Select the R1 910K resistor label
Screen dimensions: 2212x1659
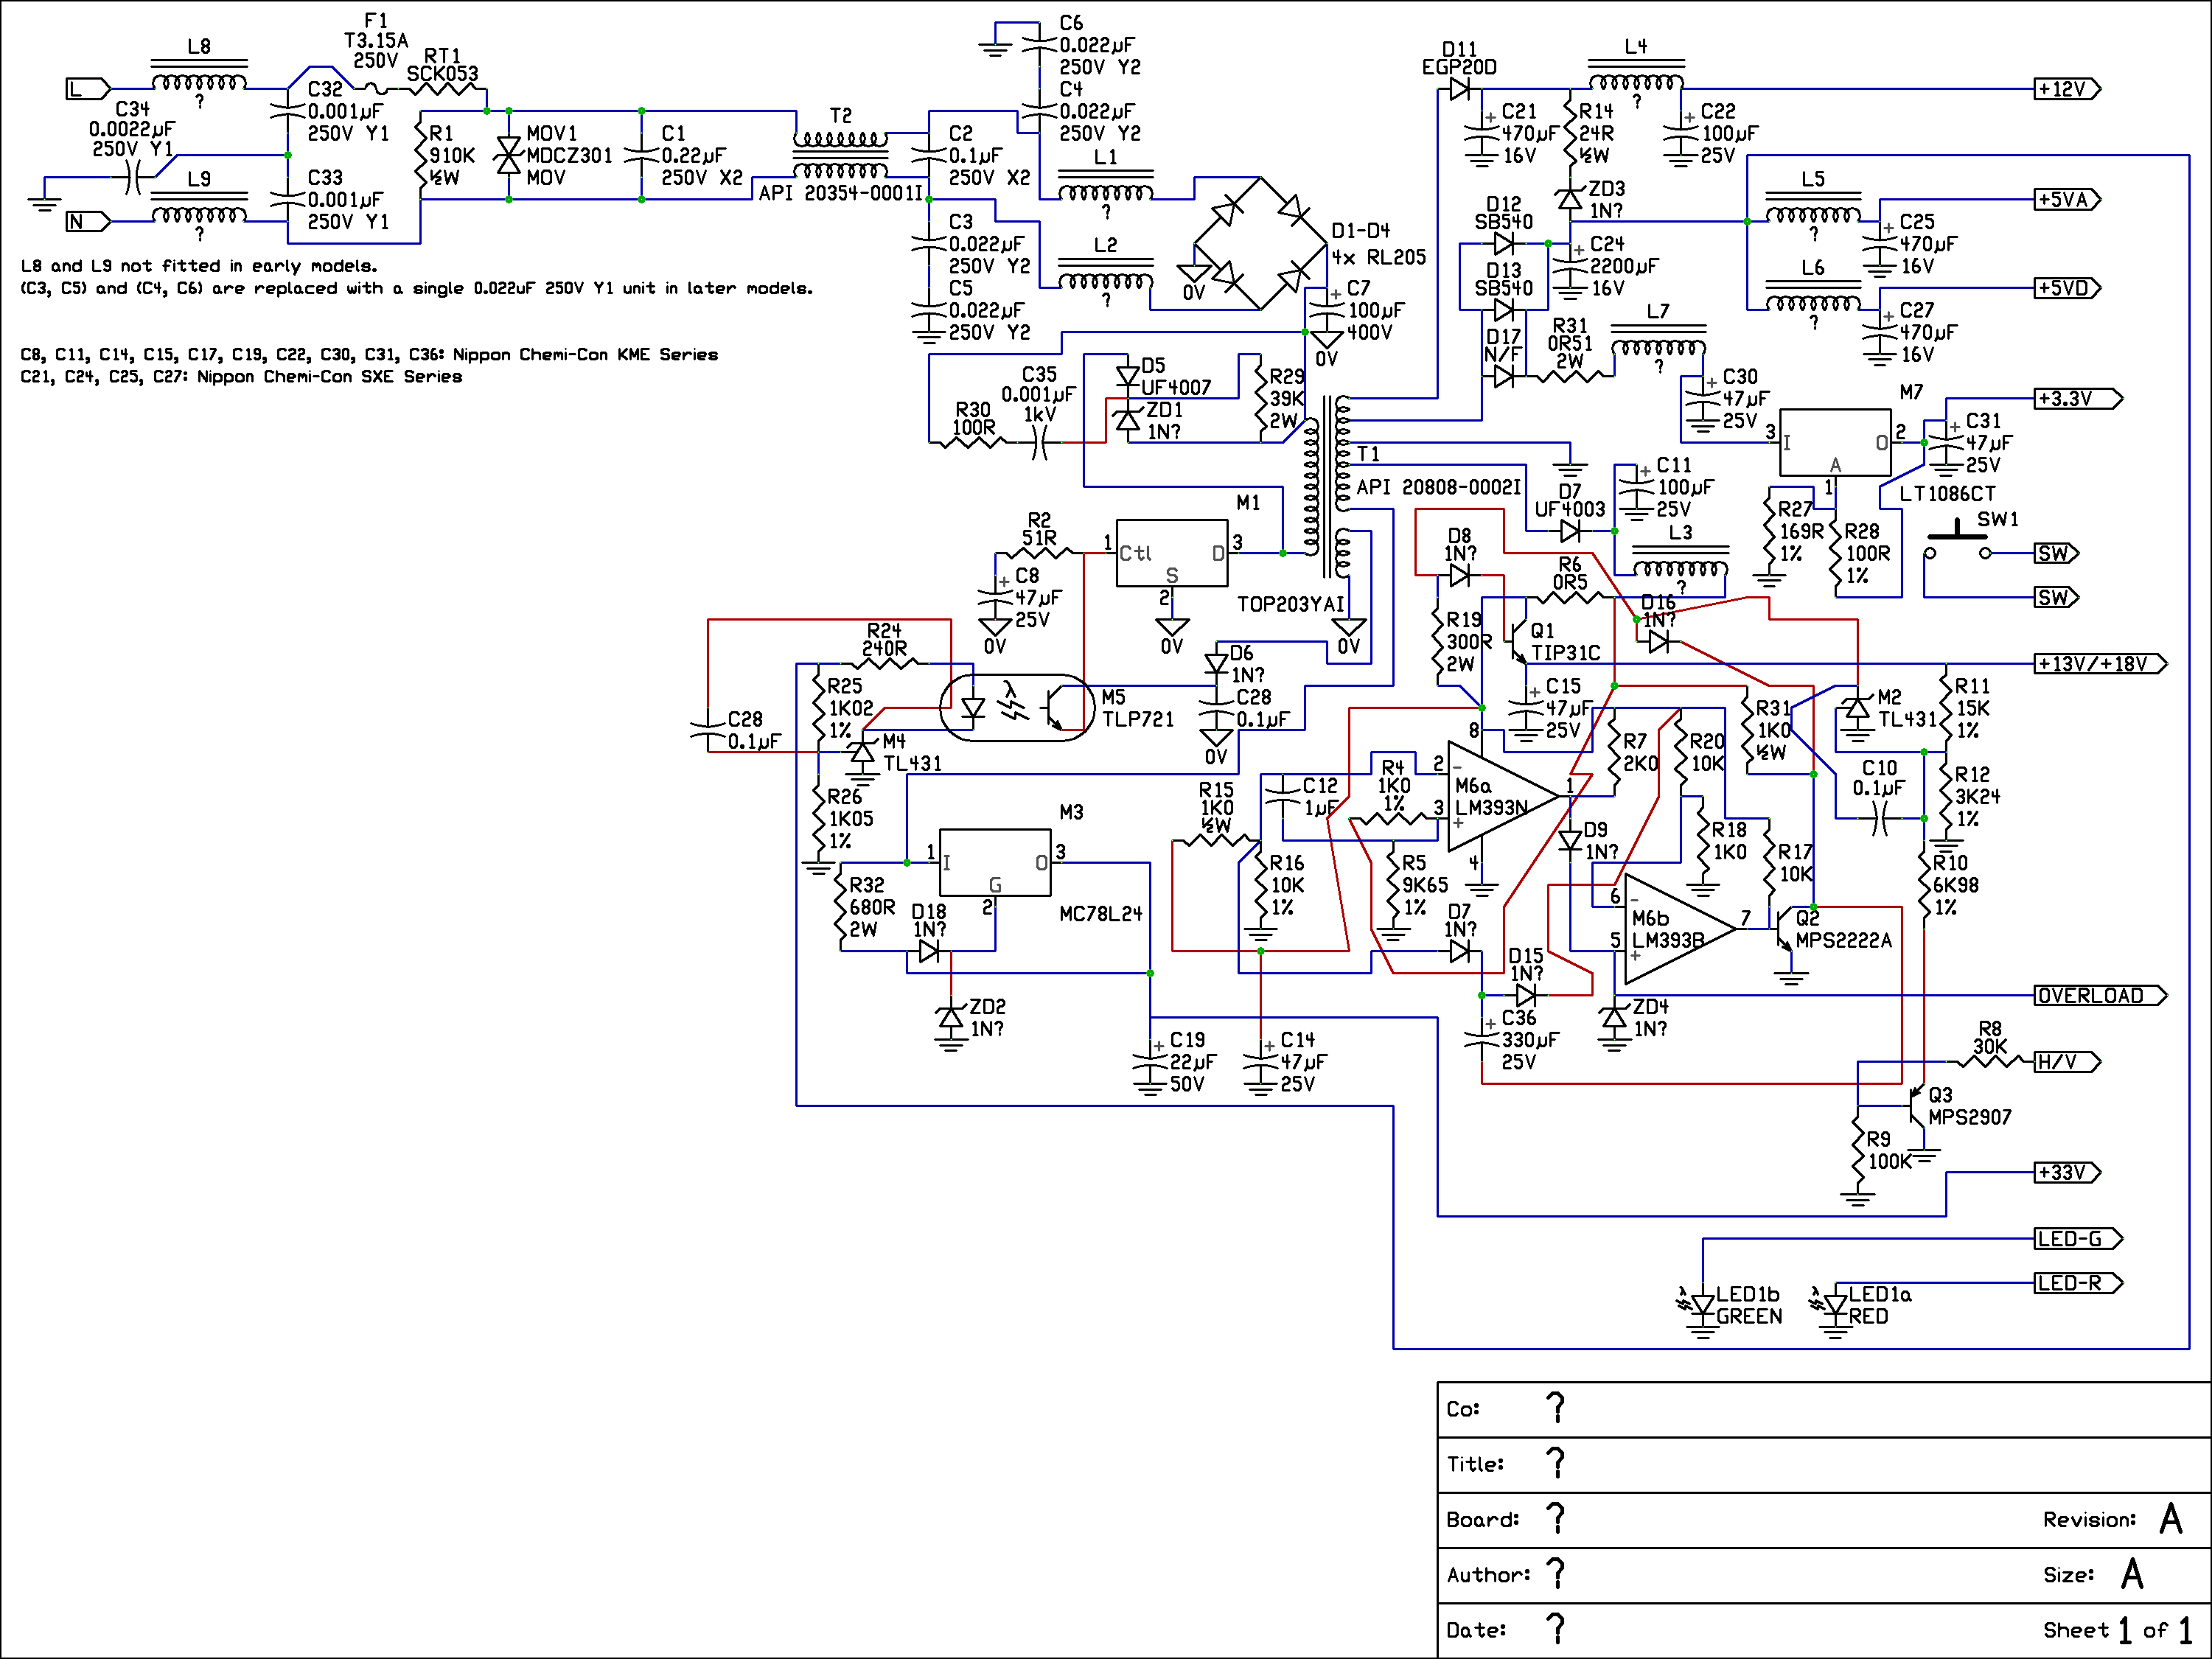pyautogui.click(x=453, y=155)
